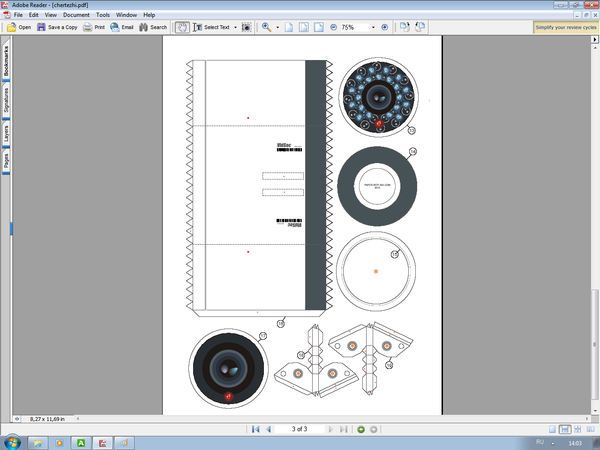Image resolution: width=600 pixels, height=450 pixels.
Task: Click the 75% zoom value field
Action: [355, 27]
